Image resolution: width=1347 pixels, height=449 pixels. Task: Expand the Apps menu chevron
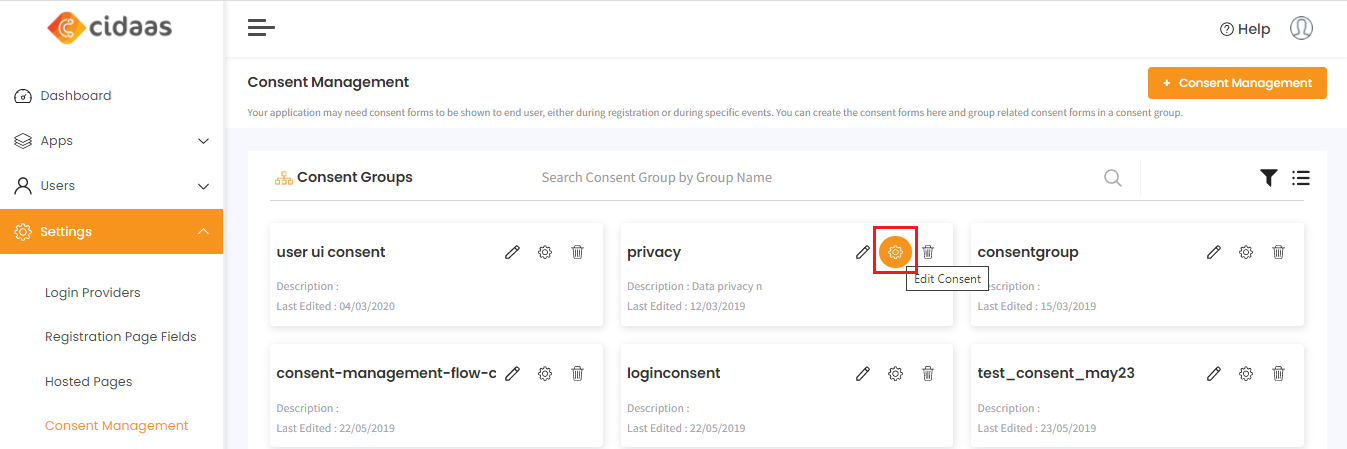[x=203, y=141]
